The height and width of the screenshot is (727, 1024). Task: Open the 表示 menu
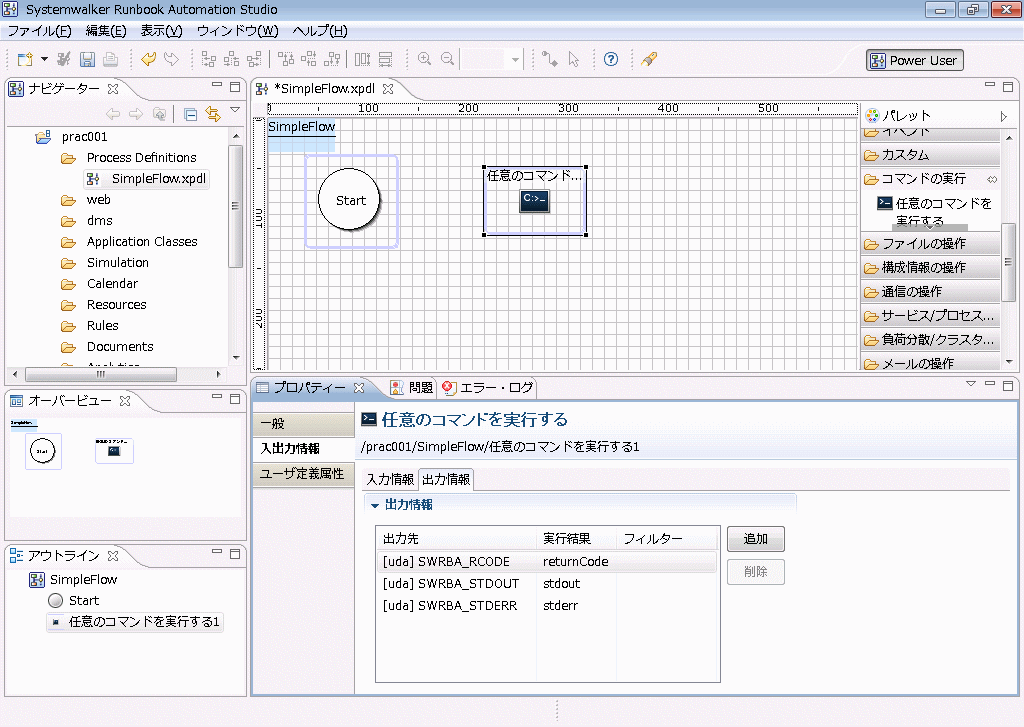point(161,31)
